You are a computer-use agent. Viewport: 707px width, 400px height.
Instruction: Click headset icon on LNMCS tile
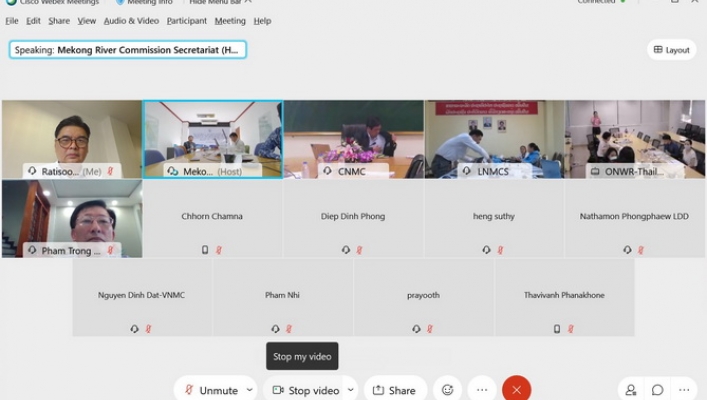click(x=467, y=171)
